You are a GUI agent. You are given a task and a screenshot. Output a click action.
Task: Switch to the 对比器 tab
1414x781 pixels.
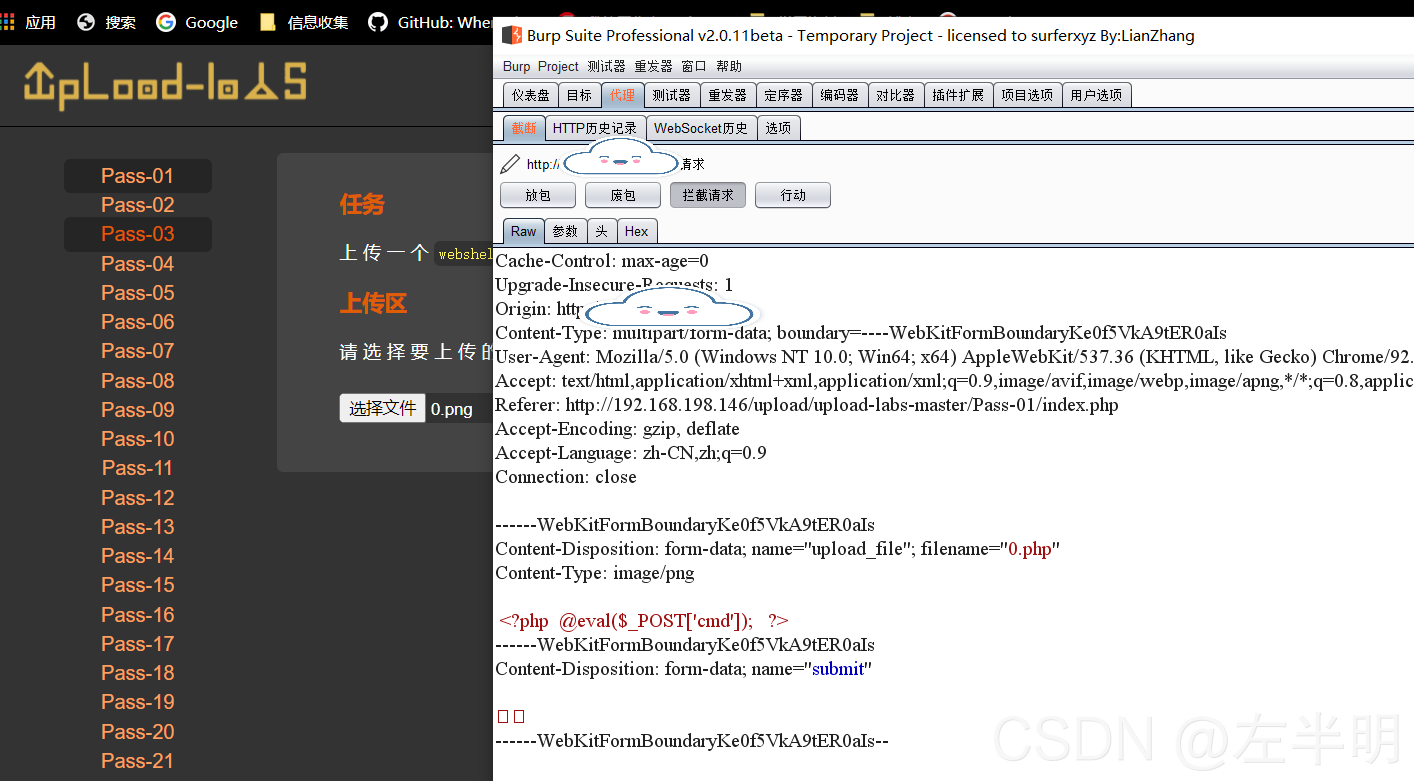coord(895,95)
